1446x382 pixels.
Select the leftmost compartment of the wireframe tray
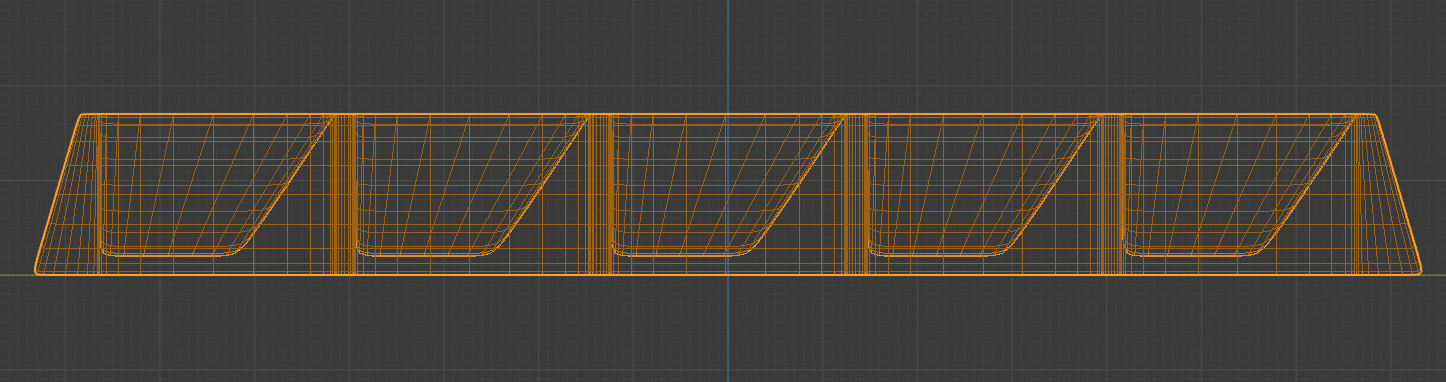point(215,186)
